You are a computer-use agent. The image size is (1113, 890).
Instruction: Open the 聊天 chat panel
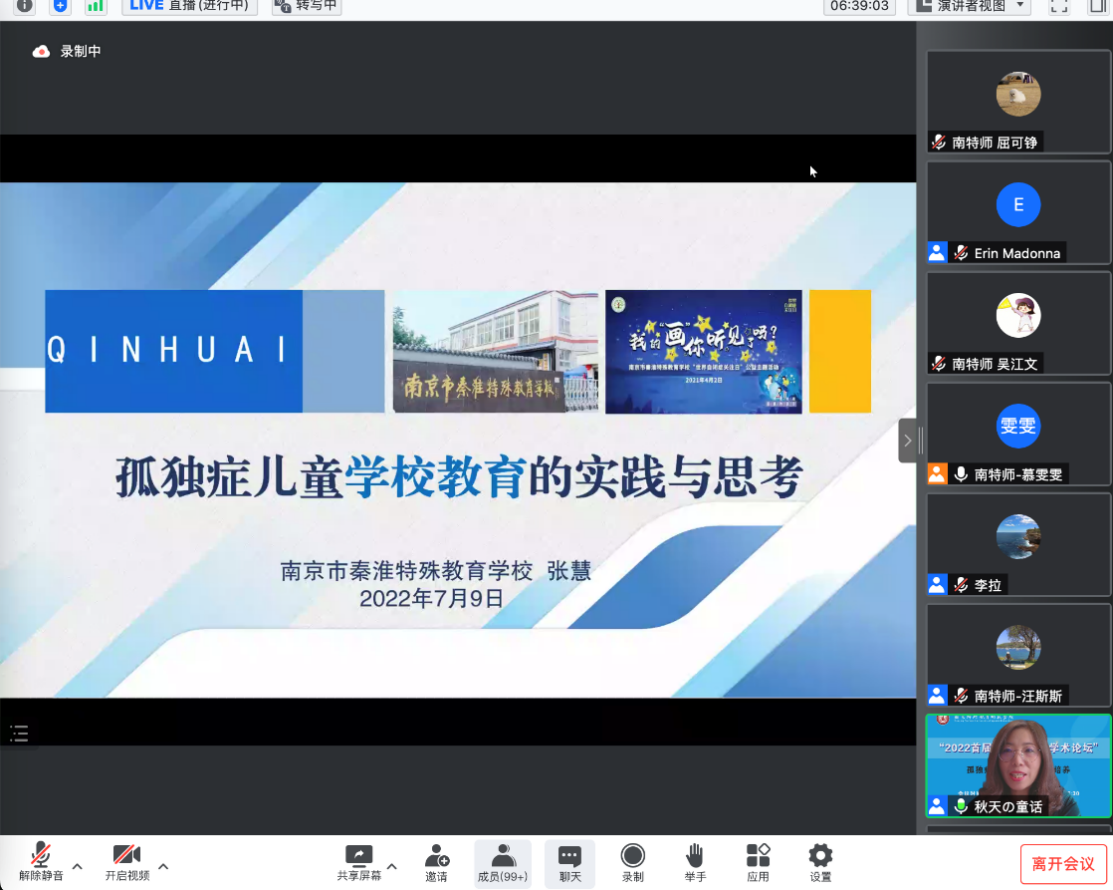pos(570,861)
